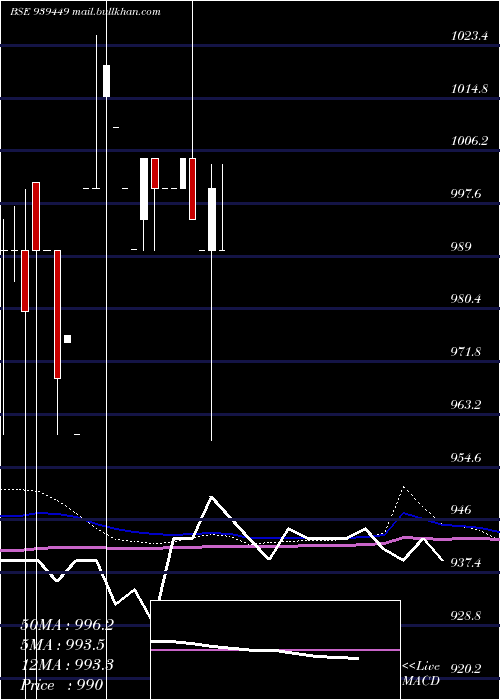Click the 946 price axis label

[x=461, y=509]
